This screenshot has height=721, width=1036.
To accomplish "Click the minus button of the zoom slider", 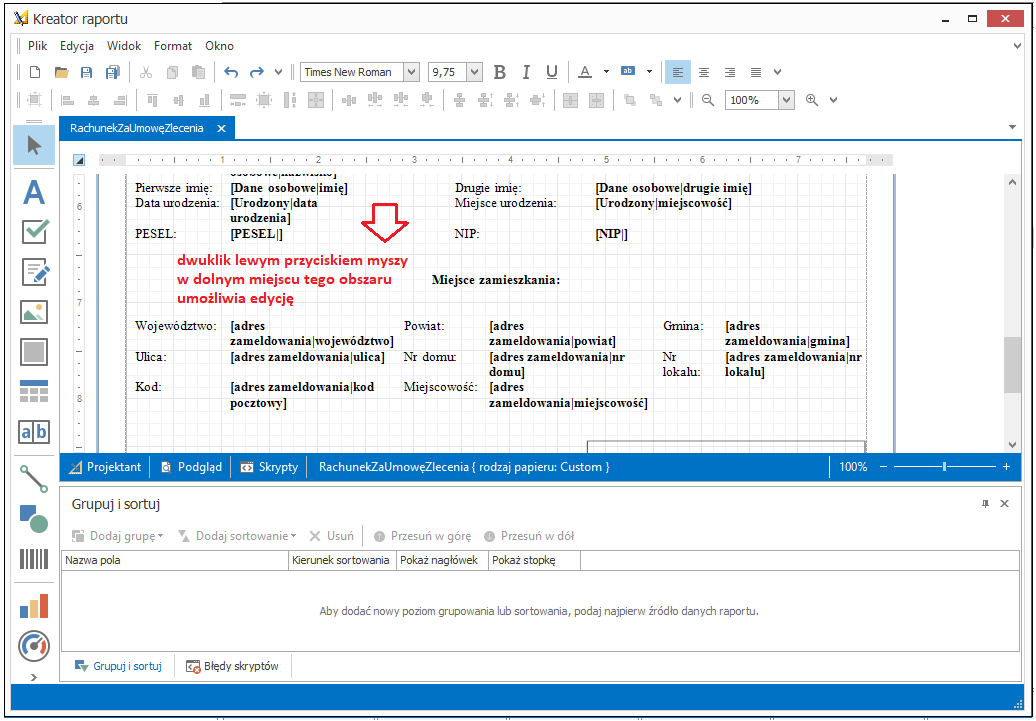I will point(883,467).
